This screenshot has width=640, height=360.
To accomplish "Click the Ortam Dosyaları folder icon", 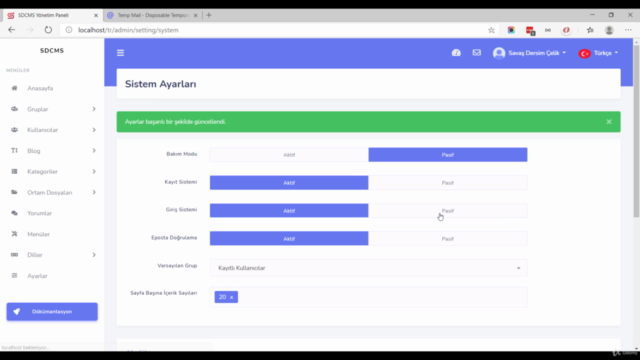I will pyautogui.click(x=14, y=192).
